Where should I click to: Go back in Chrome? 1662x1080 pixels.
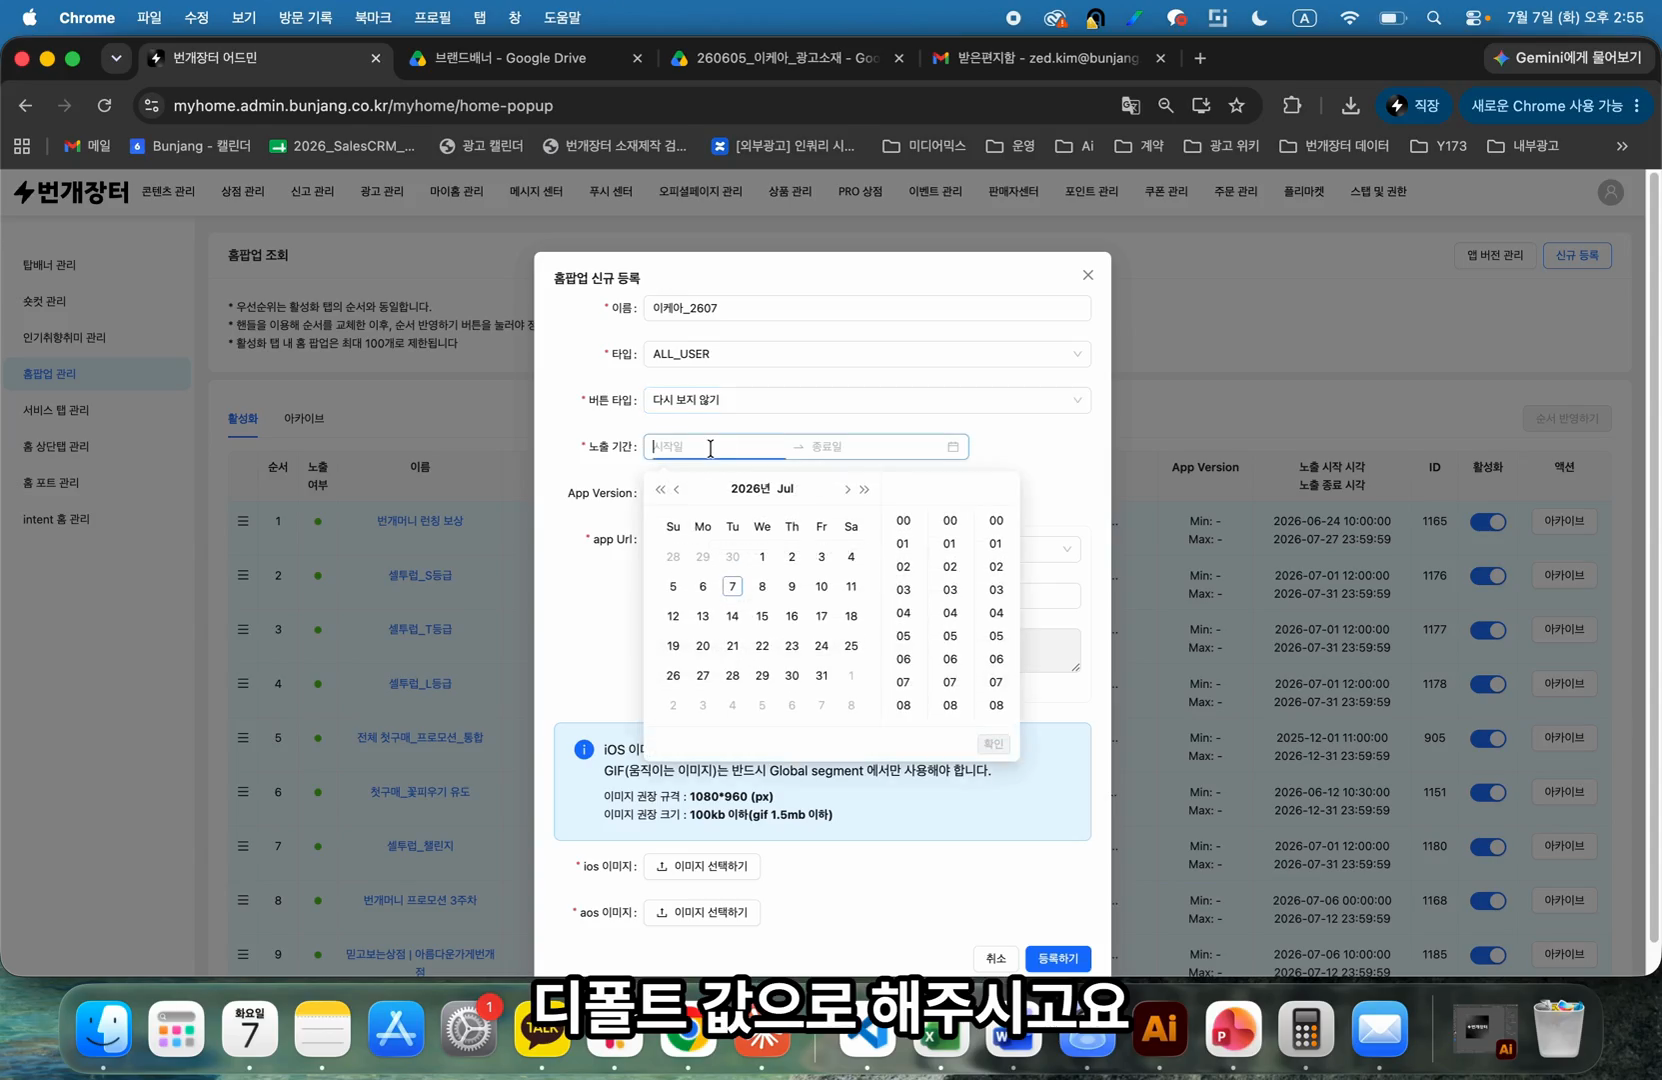(x=25, y=105)
